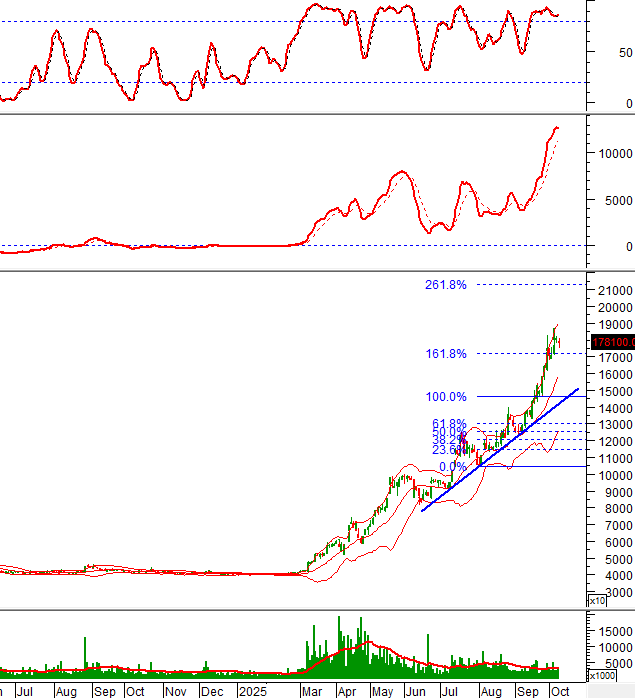Select the 161.8% Fibonacci level label
Viewport: 635px width, 698px height.
(446, 354)
